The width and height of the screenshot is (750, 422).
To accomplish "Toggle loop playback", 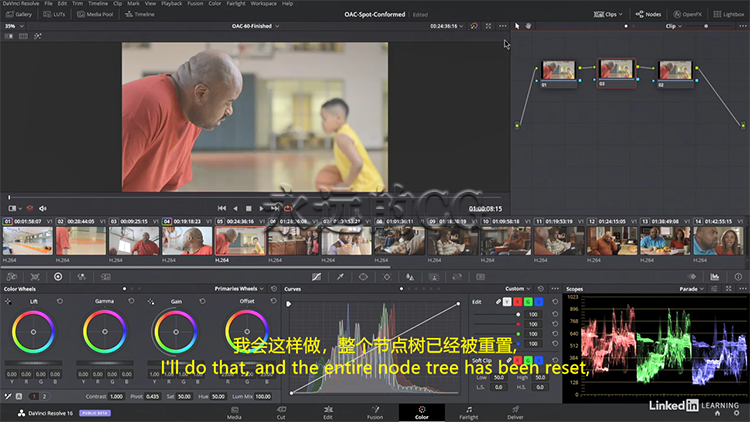I will click(x=288, y=208).
